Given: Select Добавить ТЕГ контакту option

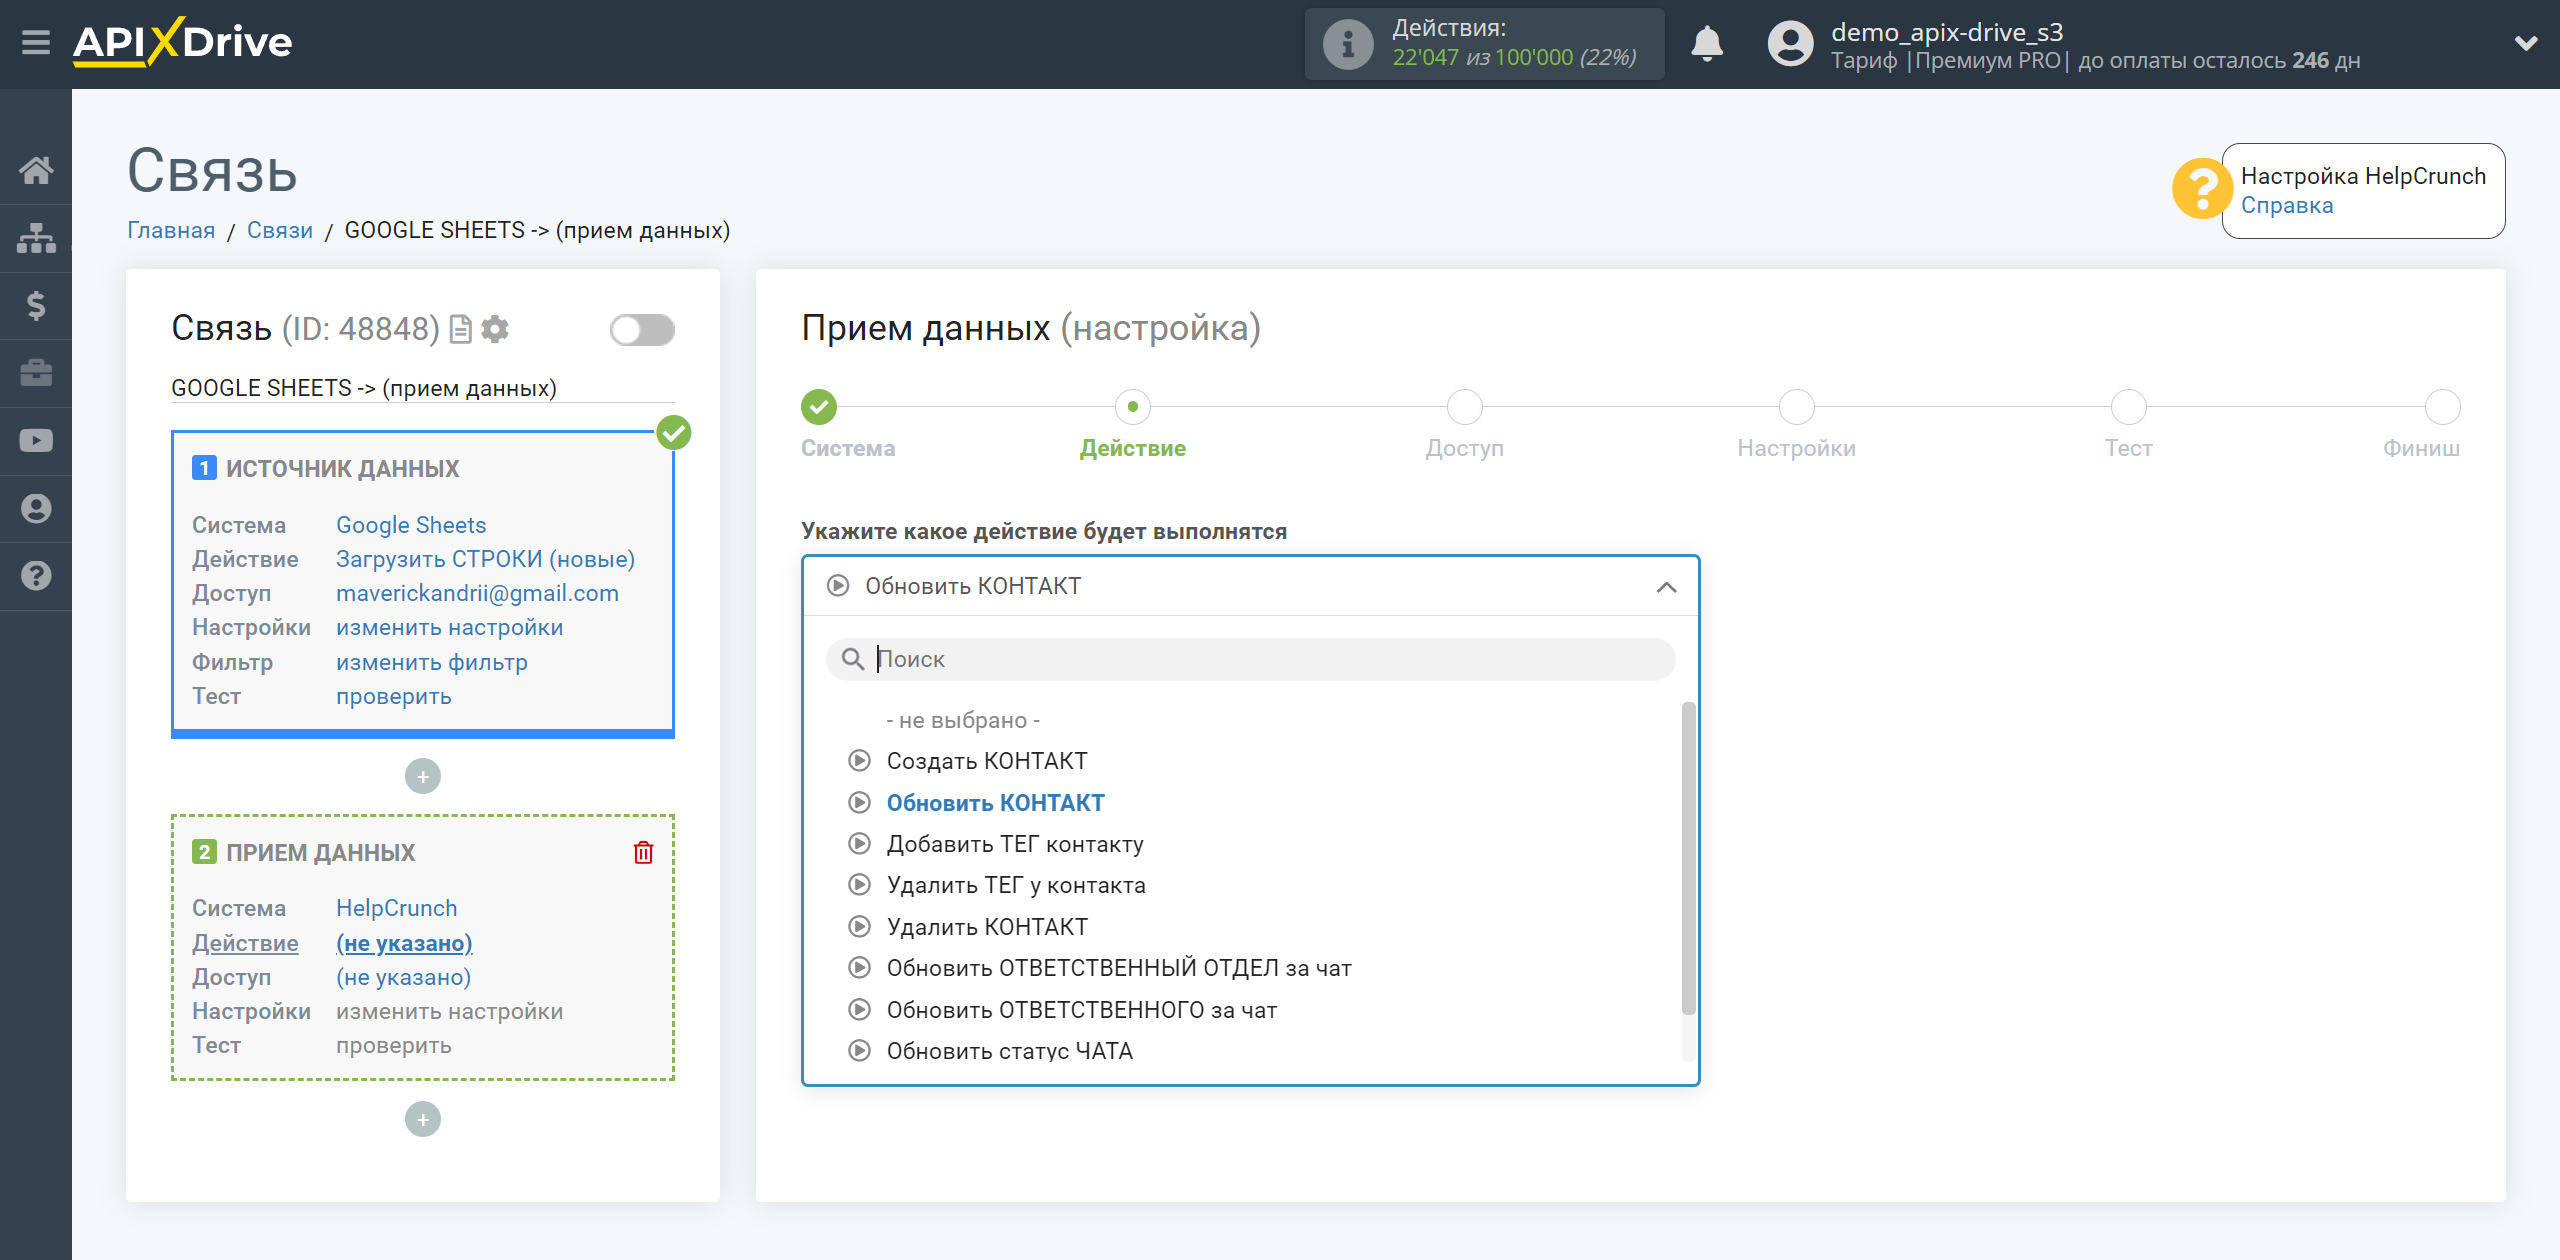Looking at the screenshot, I should 1014,844.
